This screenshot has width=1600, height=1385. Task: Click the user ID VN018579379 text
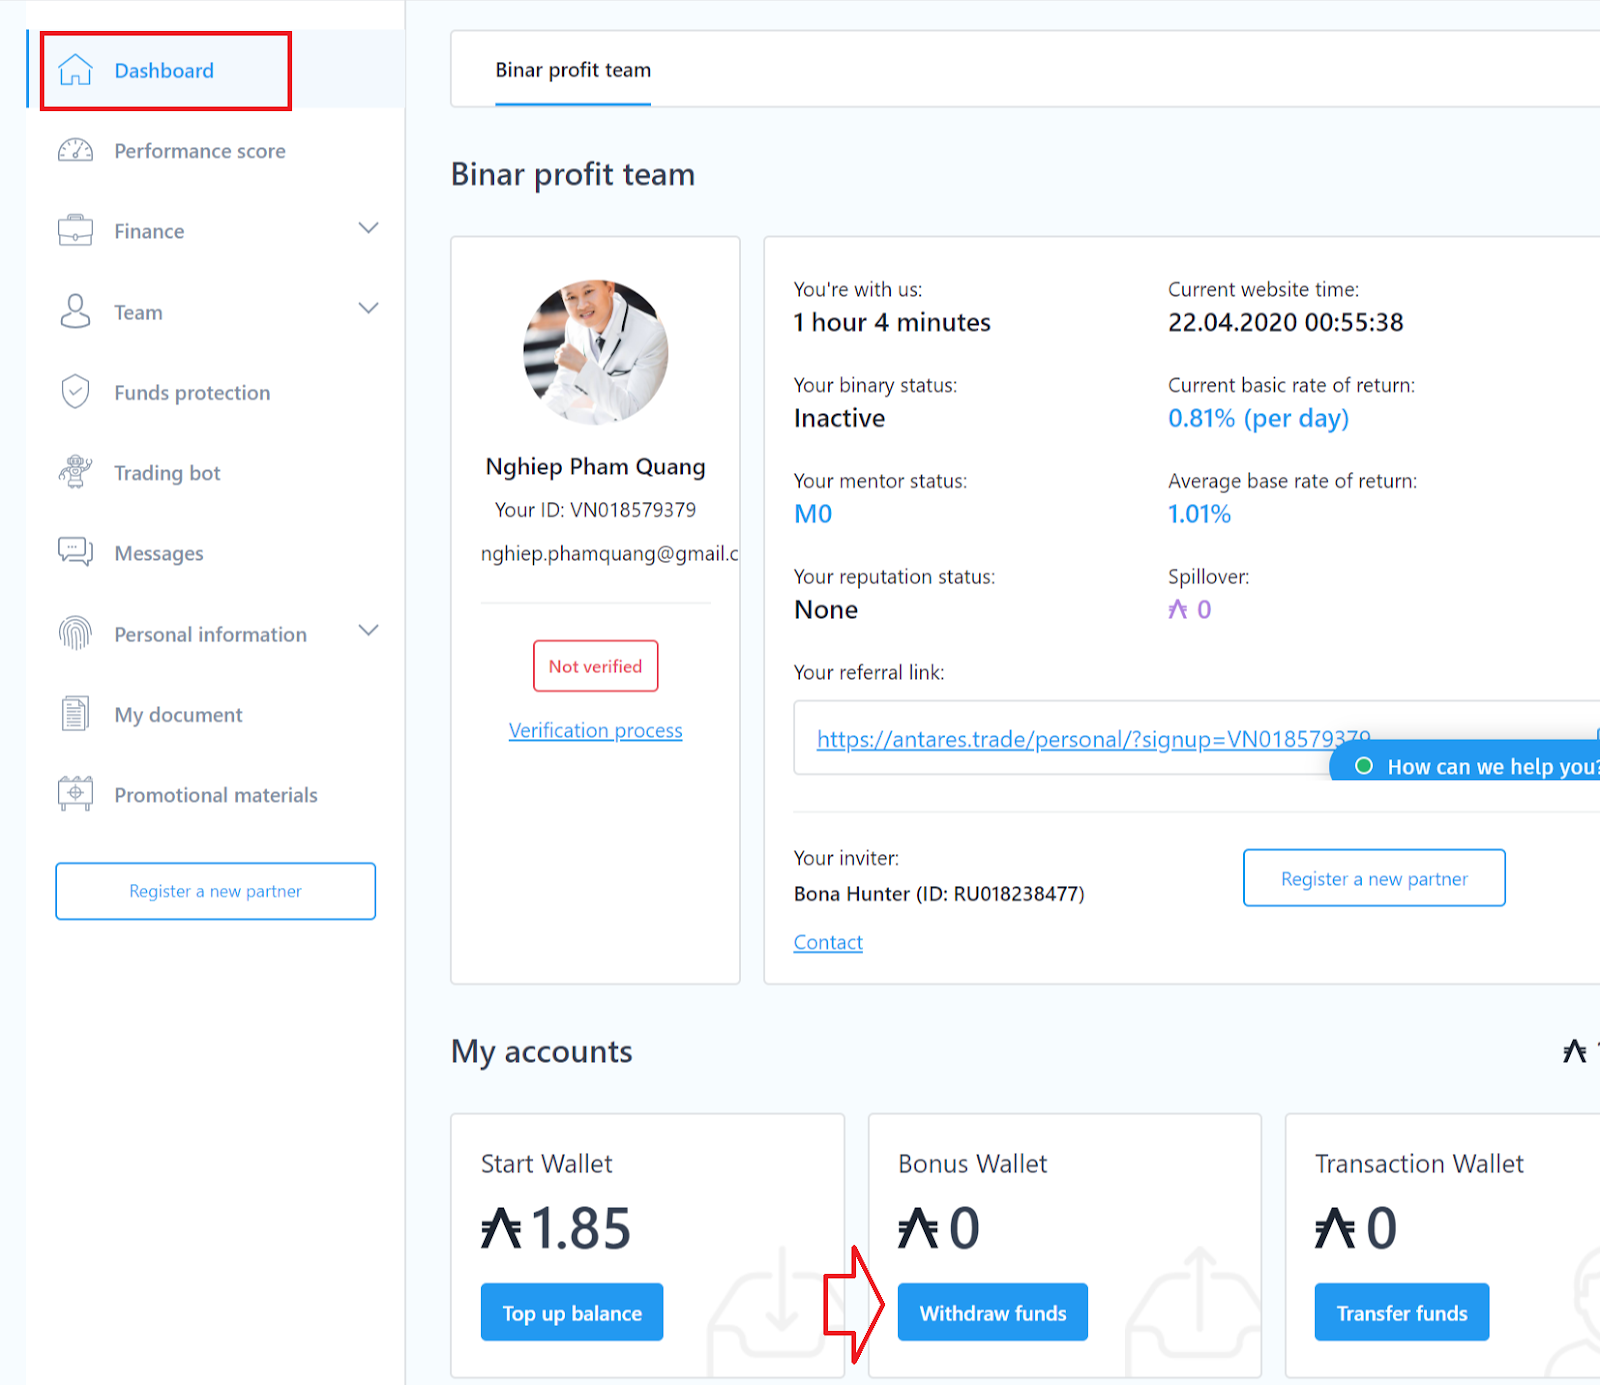point(633,510)
